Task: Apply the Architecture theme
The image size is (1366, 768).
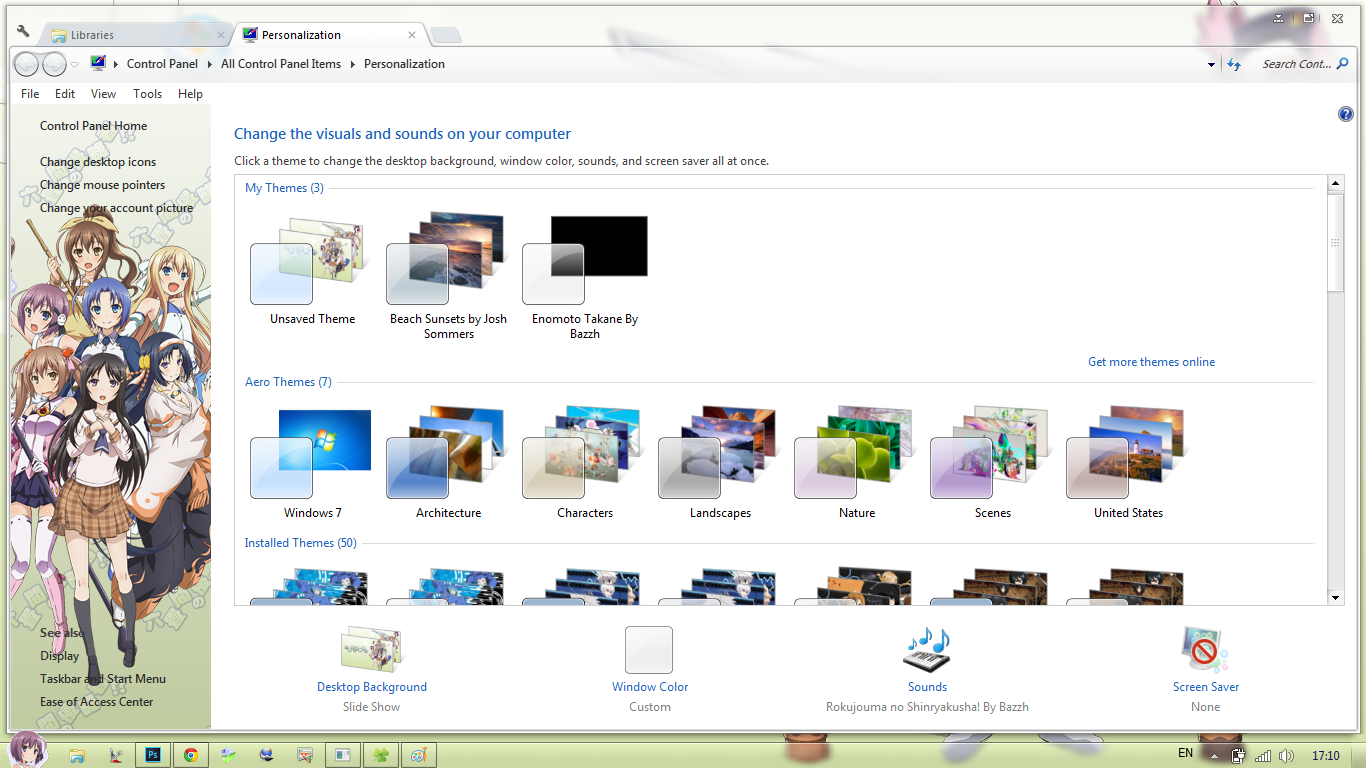Action: (448, 462)
